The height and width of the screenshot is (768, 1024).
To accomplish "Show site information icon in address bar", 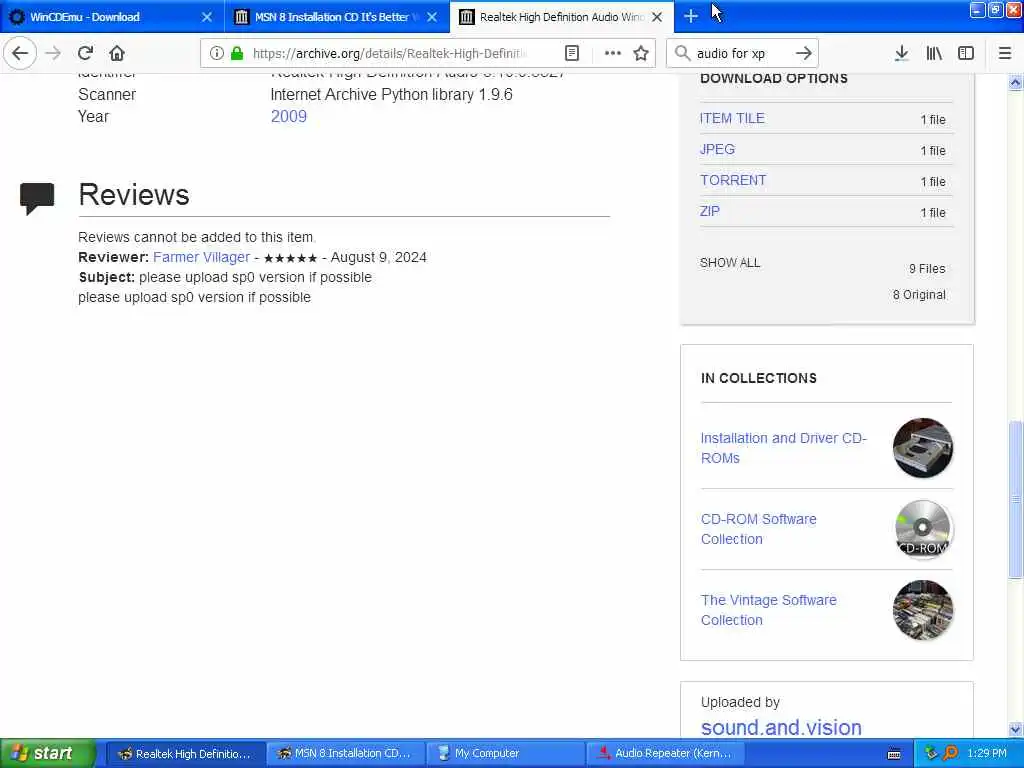I will 217,54.
